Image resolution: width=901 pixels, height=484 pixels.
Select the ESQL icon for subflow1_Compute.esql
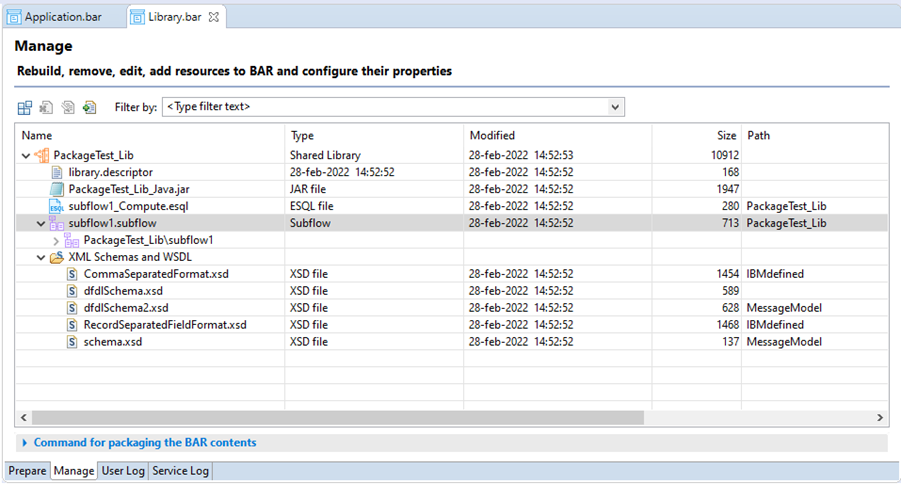point(56,206)
